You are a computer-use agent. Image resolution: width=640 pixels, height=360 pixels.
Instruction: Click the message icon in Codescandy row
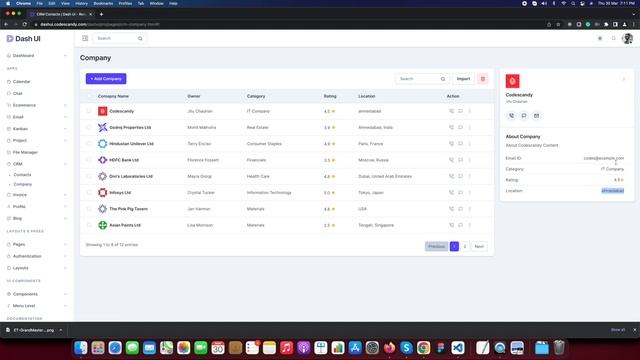pyautogui.click(x=460, y=111)
